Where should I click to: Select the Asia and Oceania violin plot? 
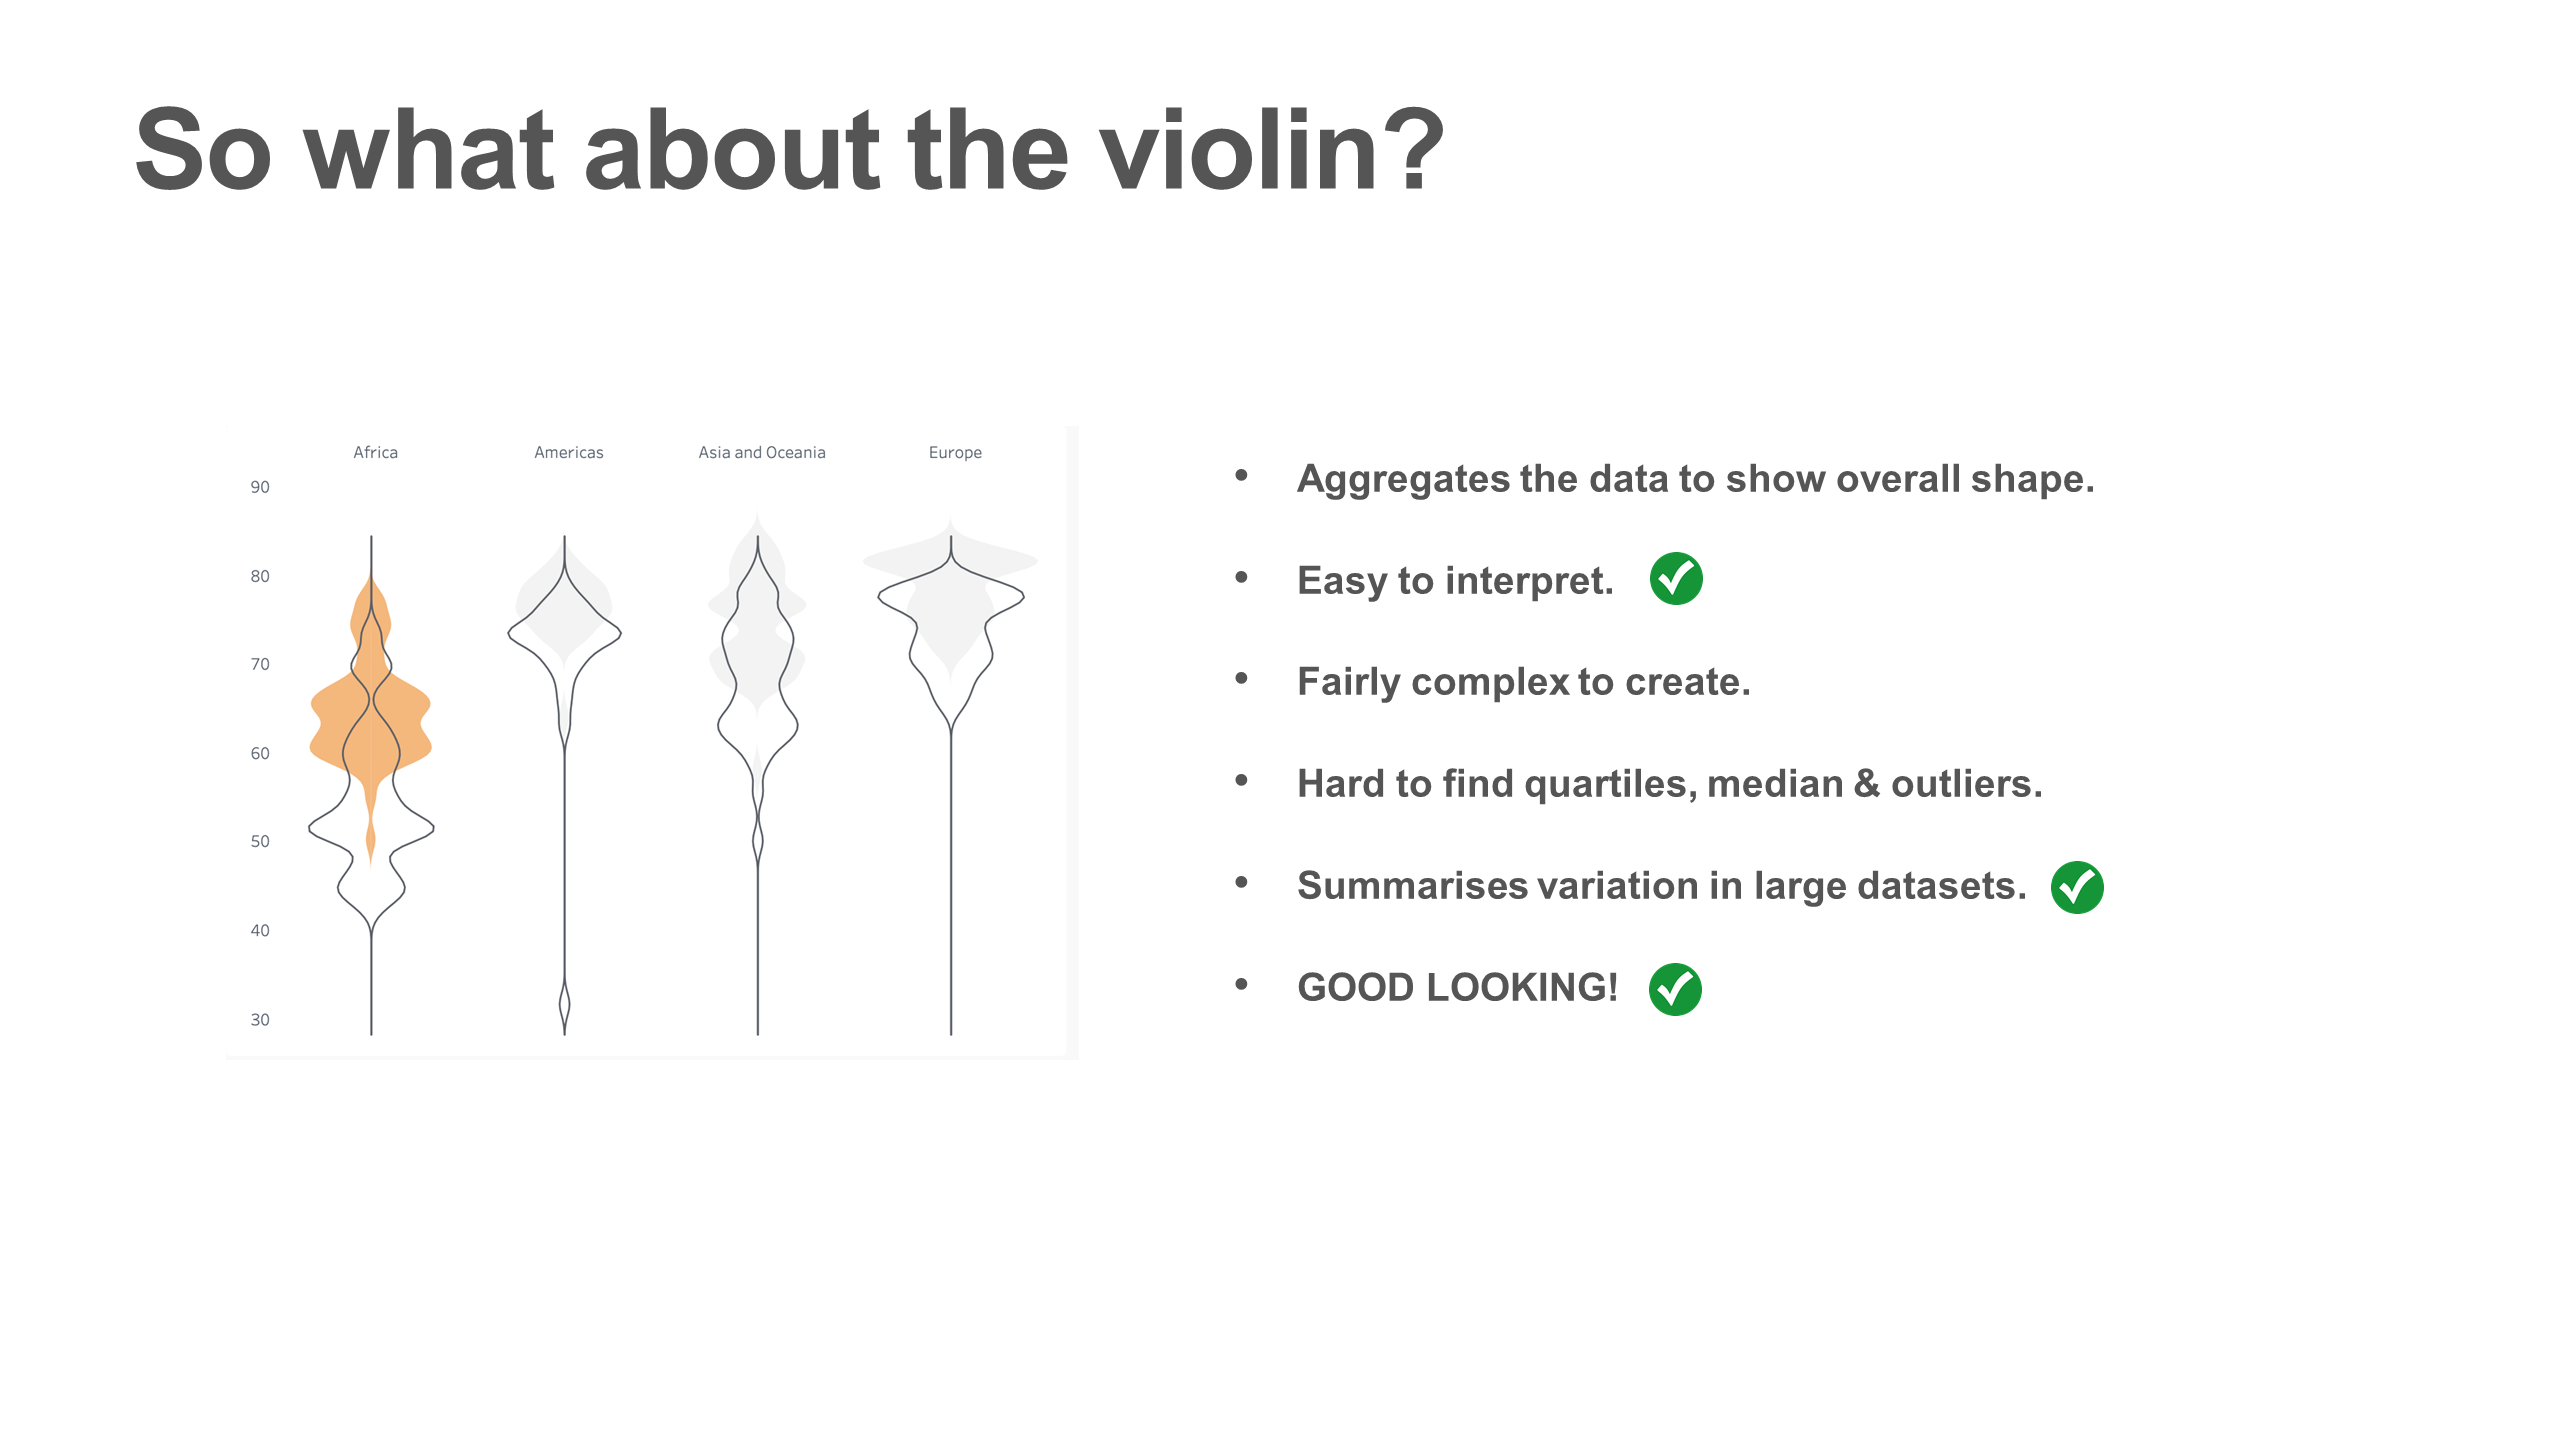click(x=758, y=680)
